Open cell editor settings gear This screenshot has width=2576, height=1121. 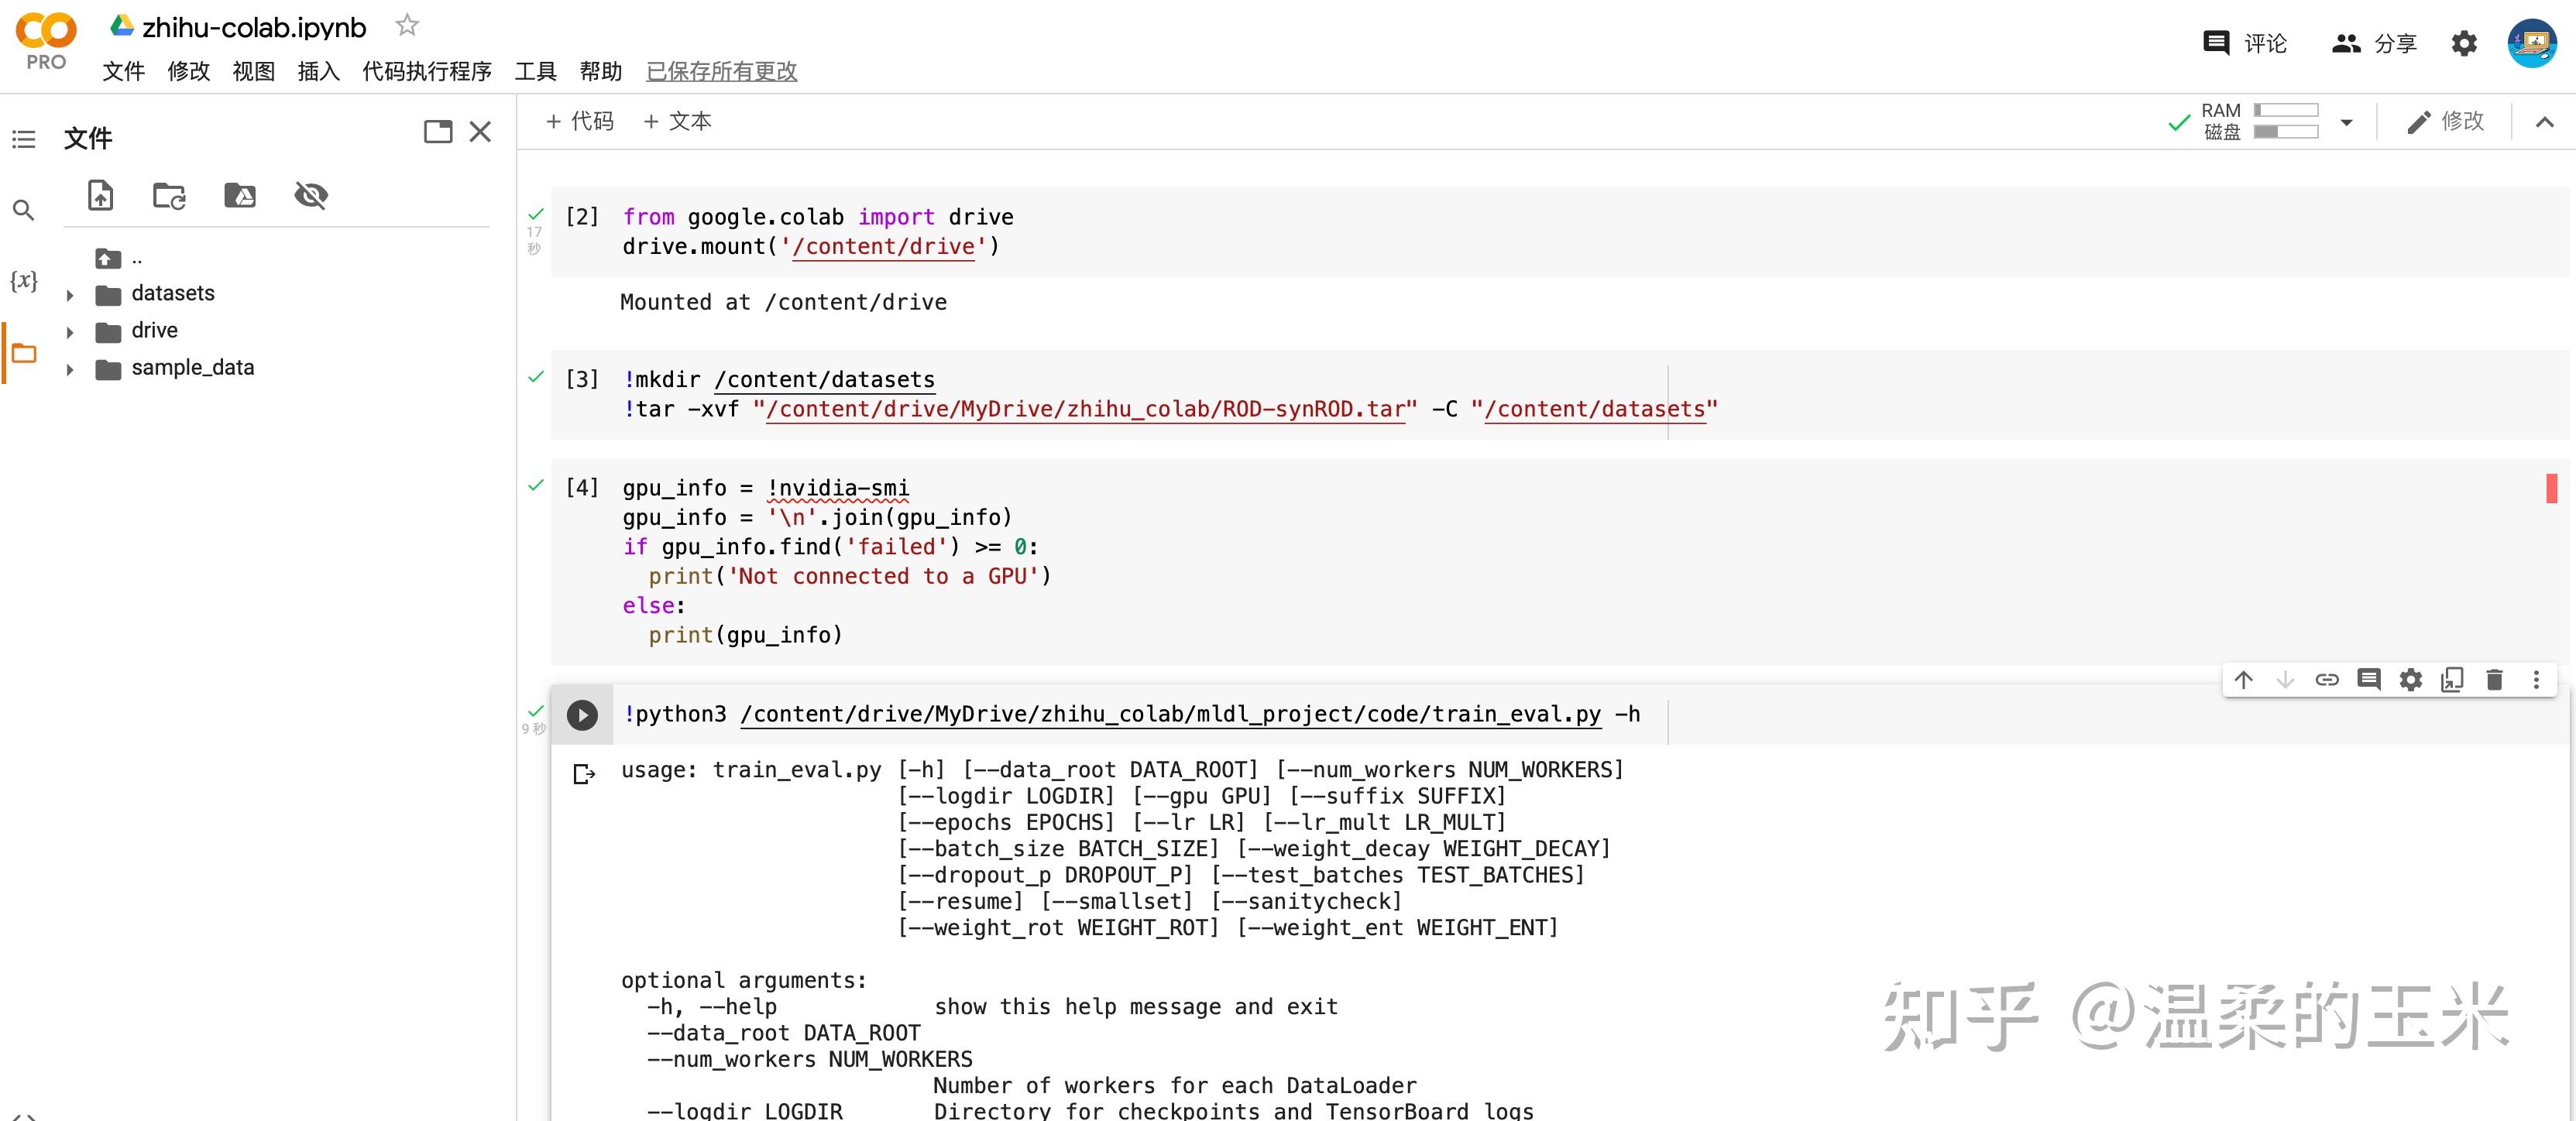tap(2411, 680)
